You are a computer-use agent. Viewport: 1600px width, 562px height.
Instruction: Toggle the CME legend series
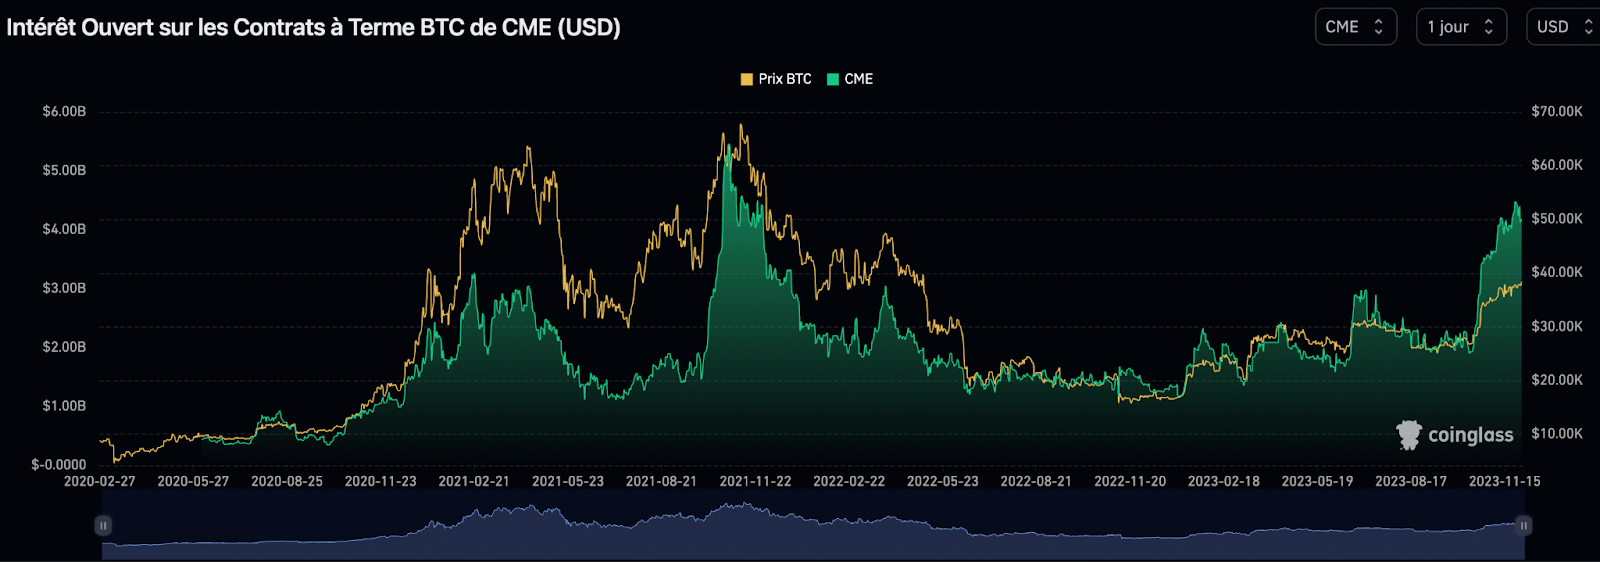coord(850,79)
